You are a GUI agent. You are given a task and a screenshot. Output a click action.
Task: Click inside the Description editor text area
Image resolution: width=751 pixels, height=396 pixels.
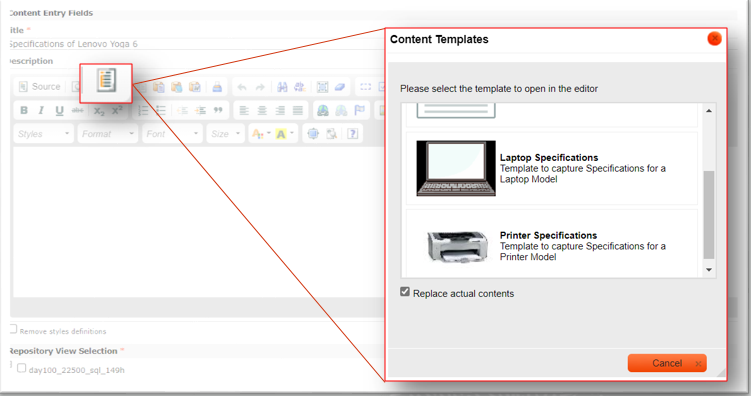[x=199, y=221]
